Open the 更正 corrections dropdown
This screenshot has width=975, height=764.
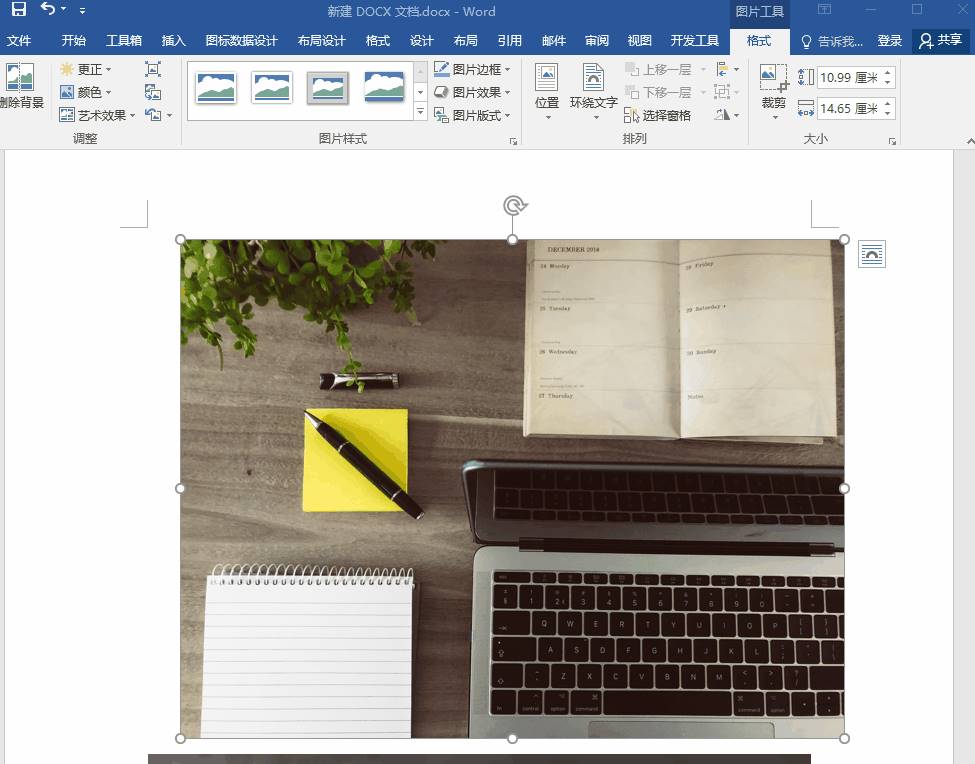[x=86, y=69]
